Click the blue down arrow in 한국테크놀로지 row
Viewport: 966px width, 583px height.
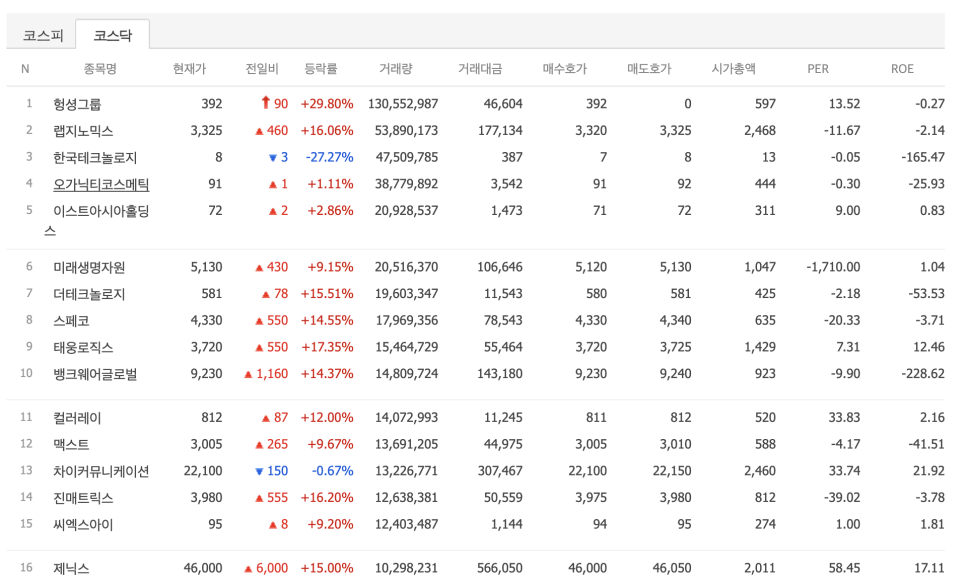272,158
